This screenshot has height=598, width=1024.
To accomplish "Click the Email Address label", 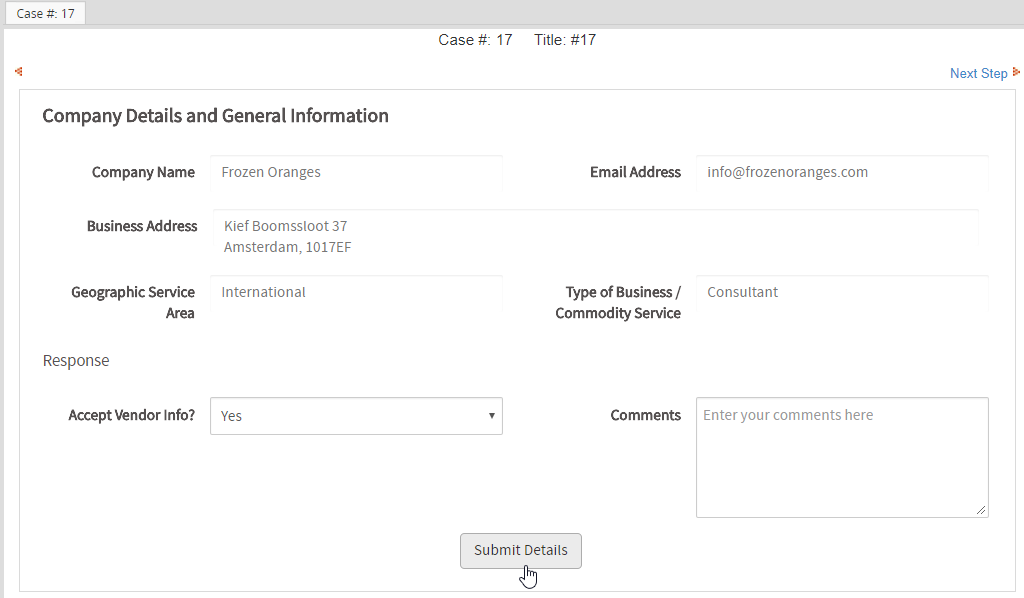I will pos(635,172).
